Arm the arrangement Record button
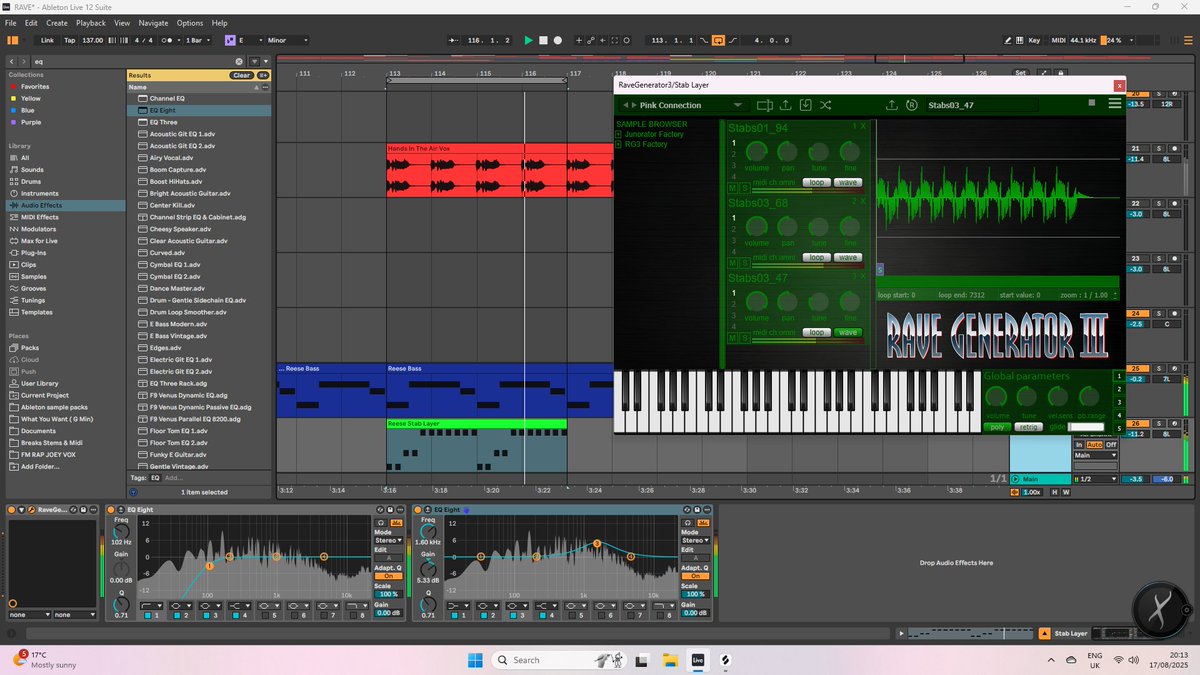The image size is (1200, 675). (x=558, y=40)
